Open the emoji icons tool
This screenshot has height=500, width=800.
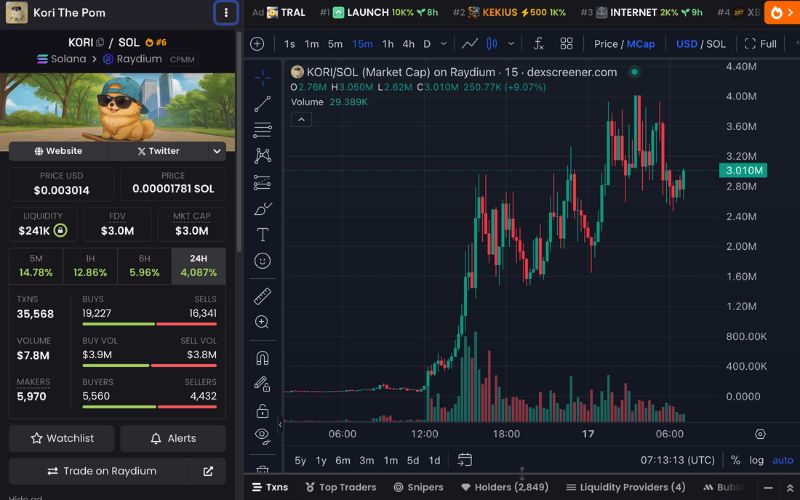tap(262, 261)
